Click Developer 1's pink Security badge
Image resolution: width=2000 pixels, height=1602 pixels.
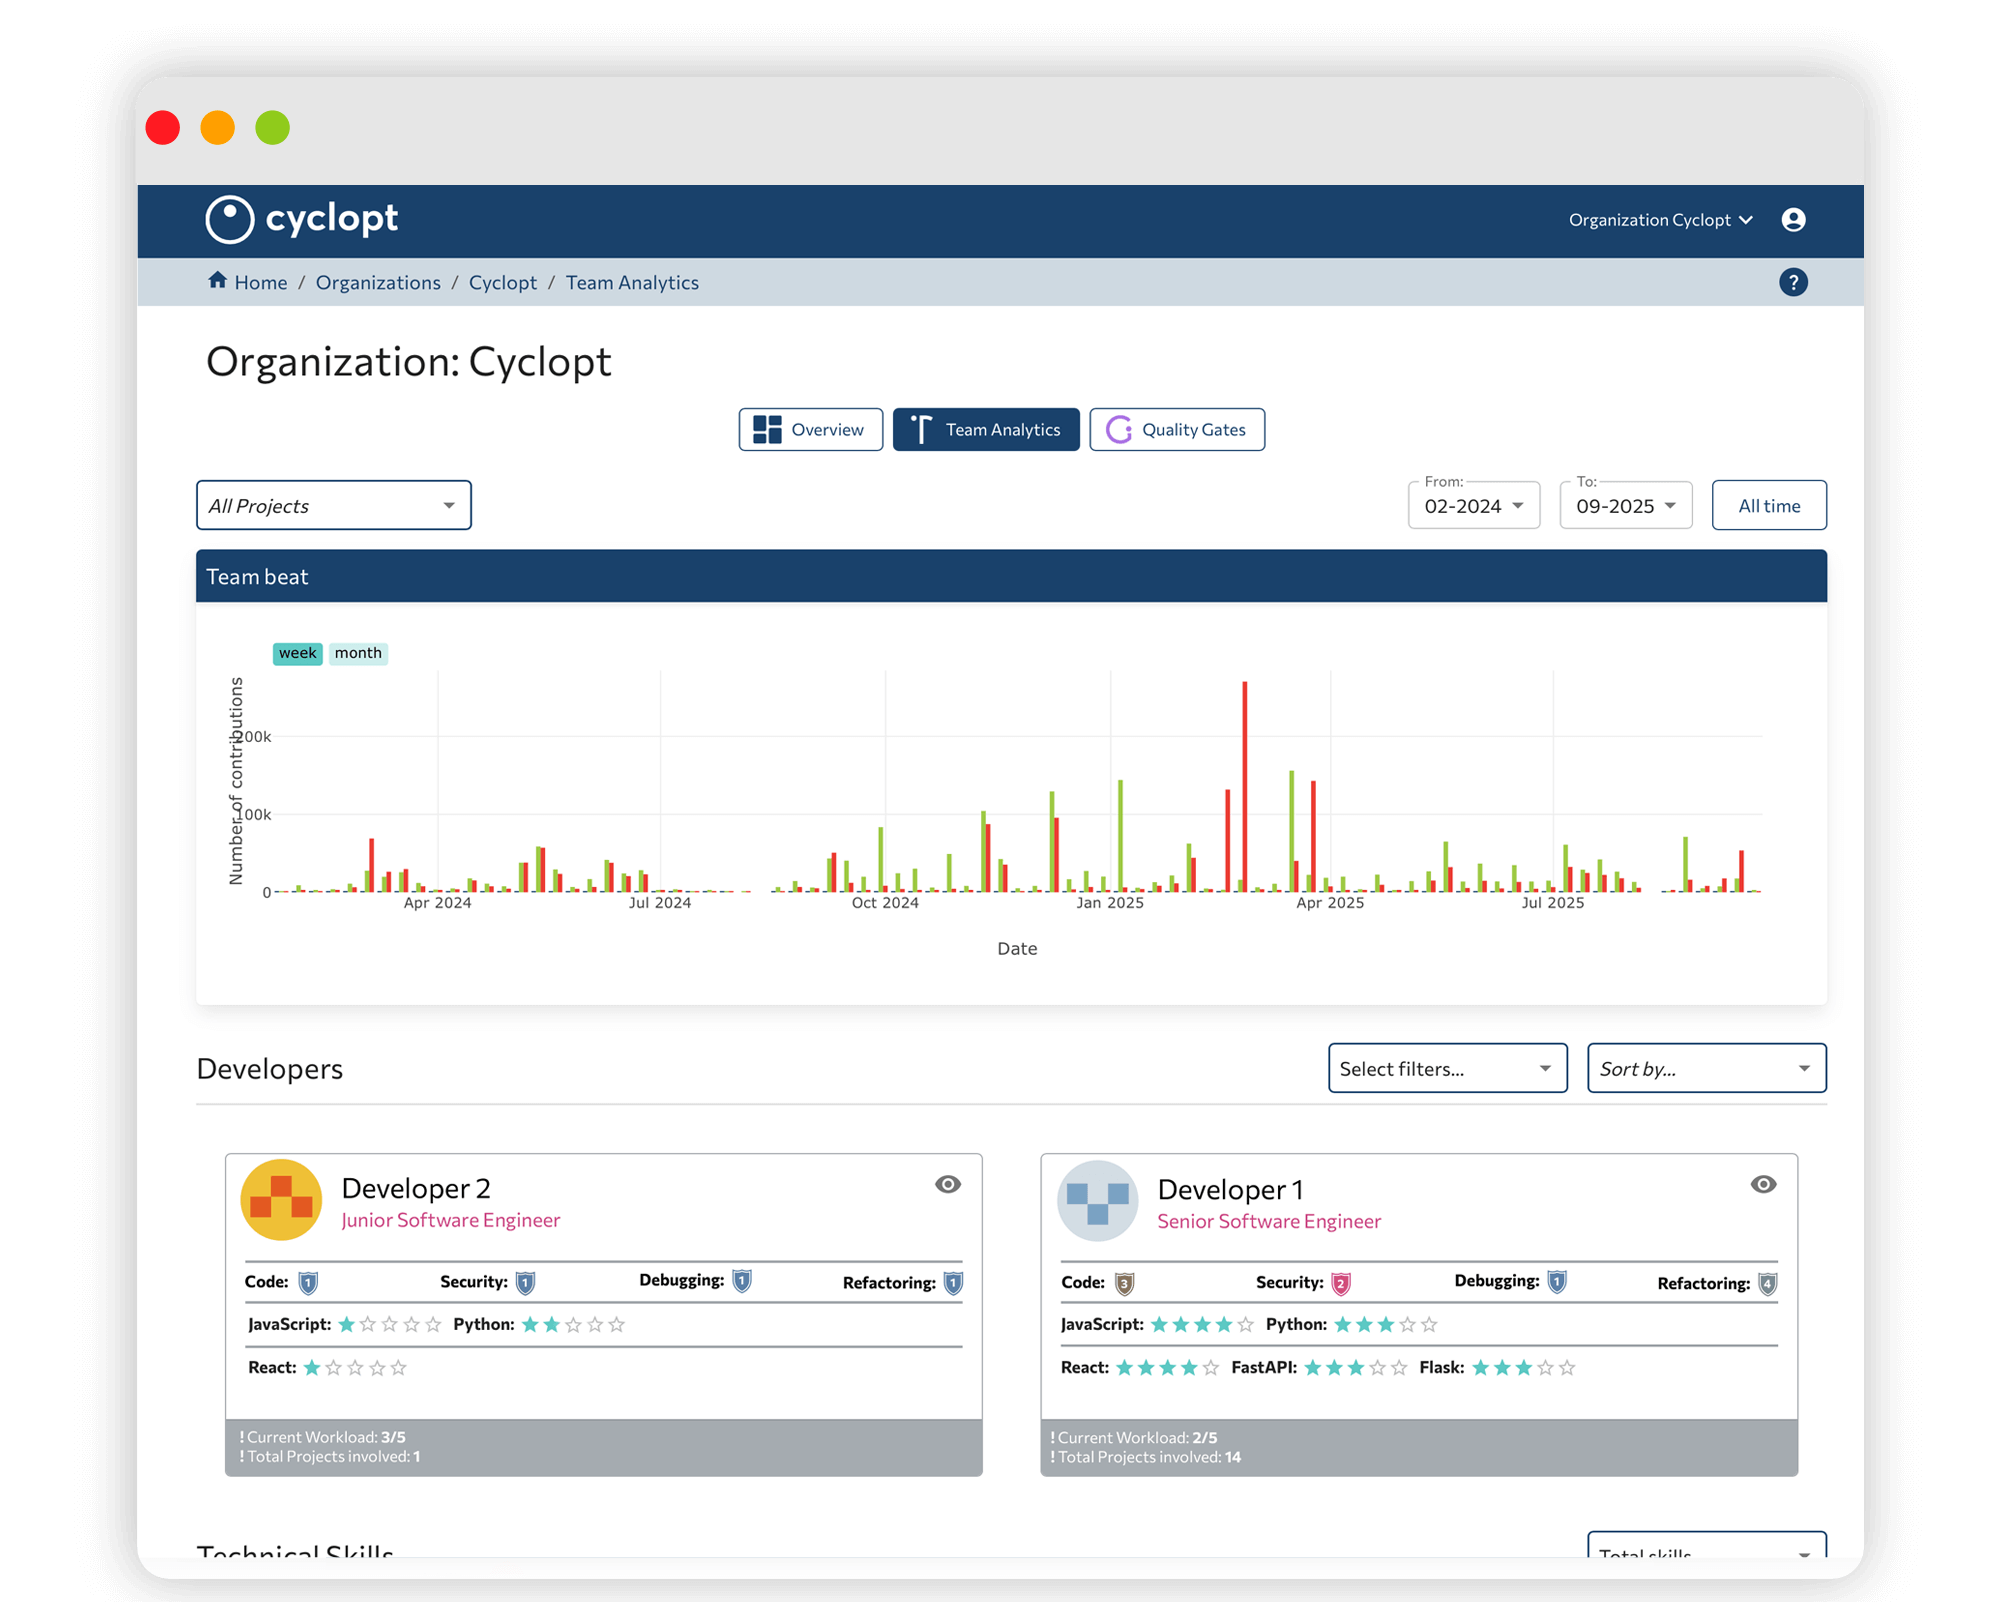1341,1284
